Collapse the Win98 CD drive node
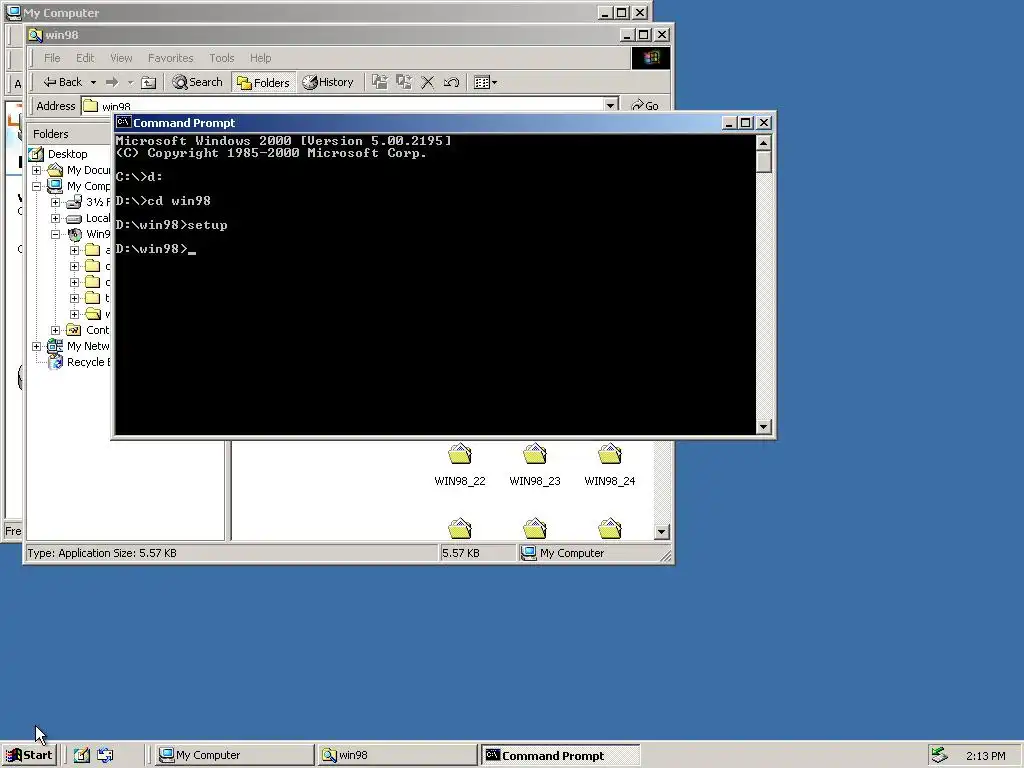The image size is (1024, 768). [56, 234]
